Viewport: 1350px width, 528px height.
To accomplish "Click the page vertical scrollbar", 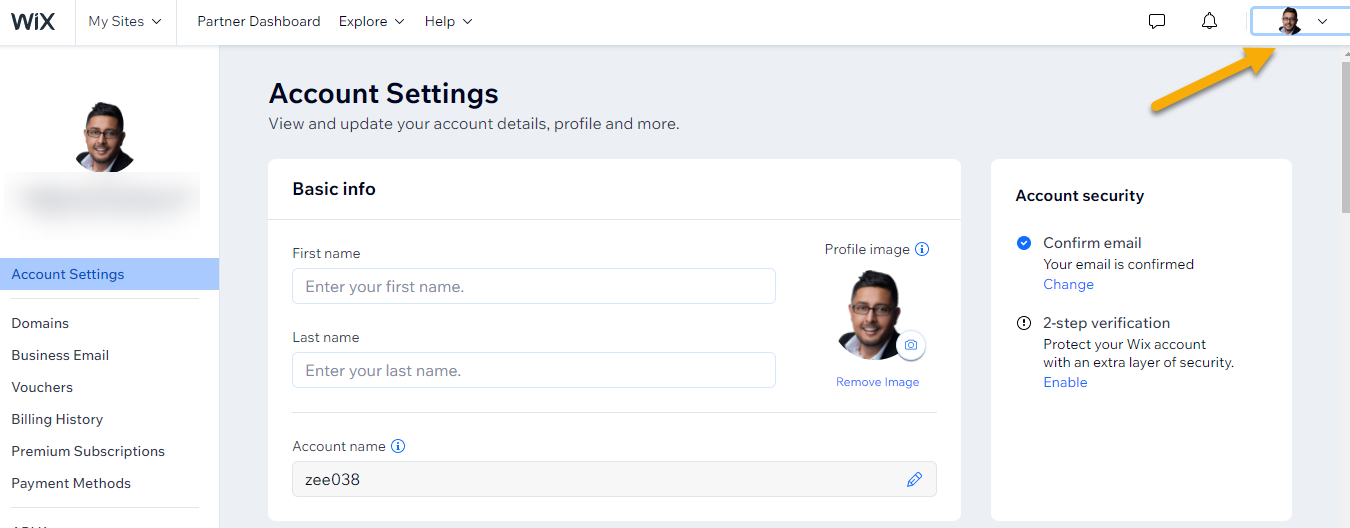I will pyautogui.click(x=1344, y=130).
